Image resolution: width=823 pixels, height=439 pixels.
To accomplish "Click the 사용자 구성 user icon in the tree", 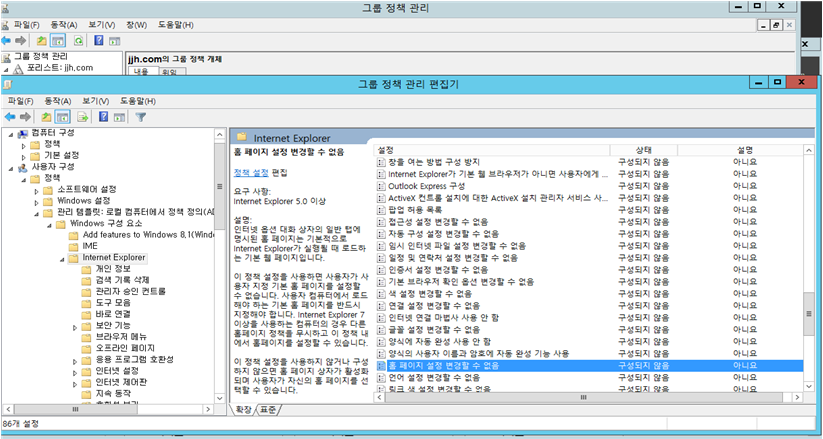I will 23,167.
